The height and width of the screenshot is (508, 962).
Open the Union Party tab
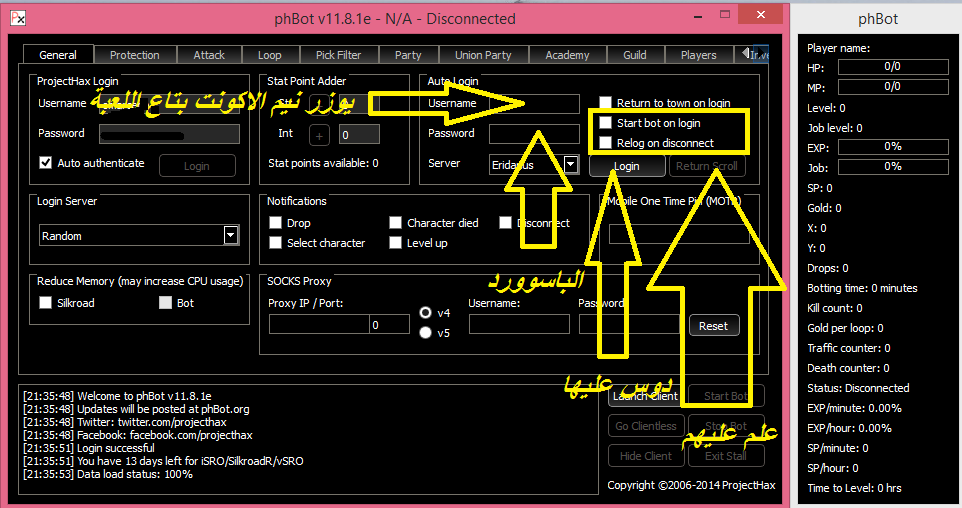[483, 55]
